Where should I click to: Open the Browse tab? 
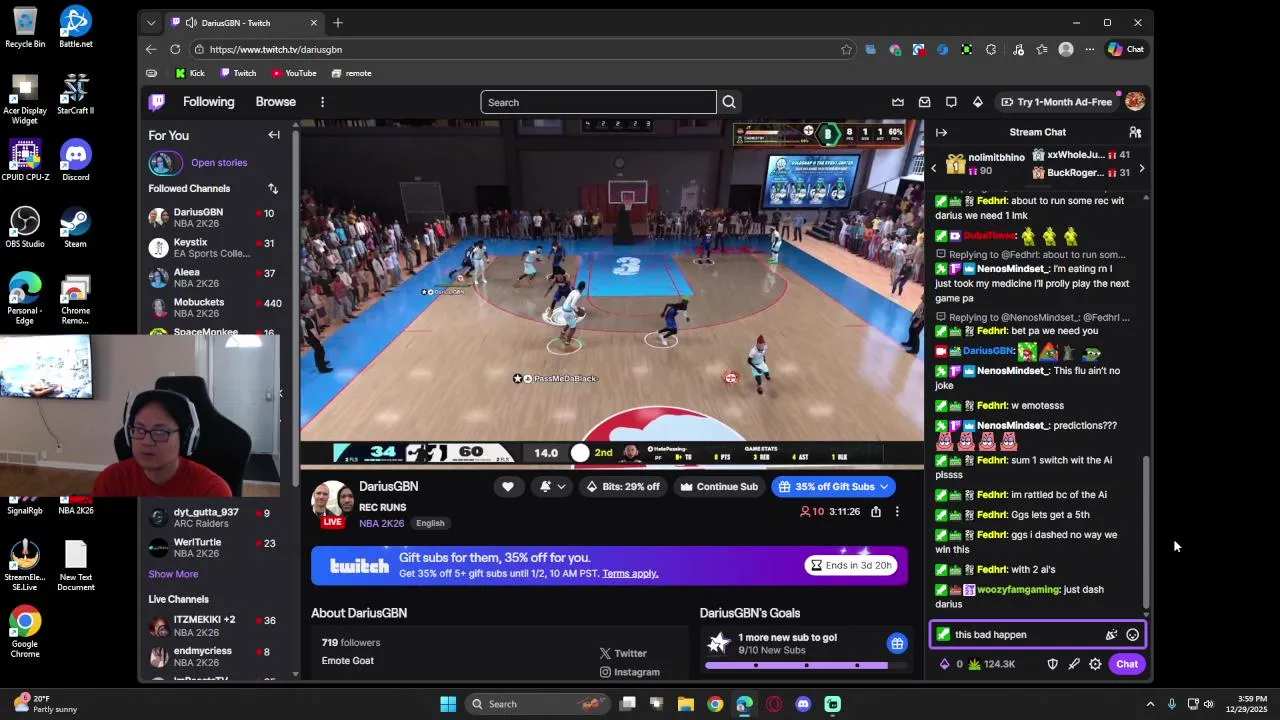tap(275, 102)
